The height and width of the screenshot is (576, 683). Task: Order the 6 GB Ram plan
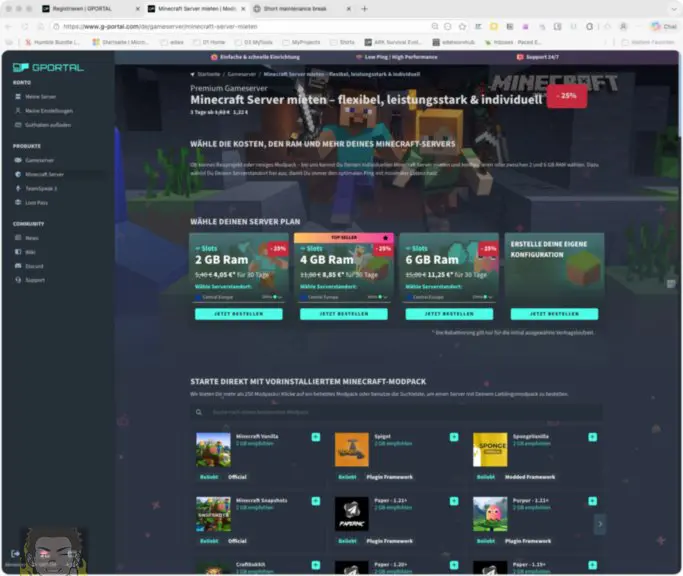click(449, 314)
